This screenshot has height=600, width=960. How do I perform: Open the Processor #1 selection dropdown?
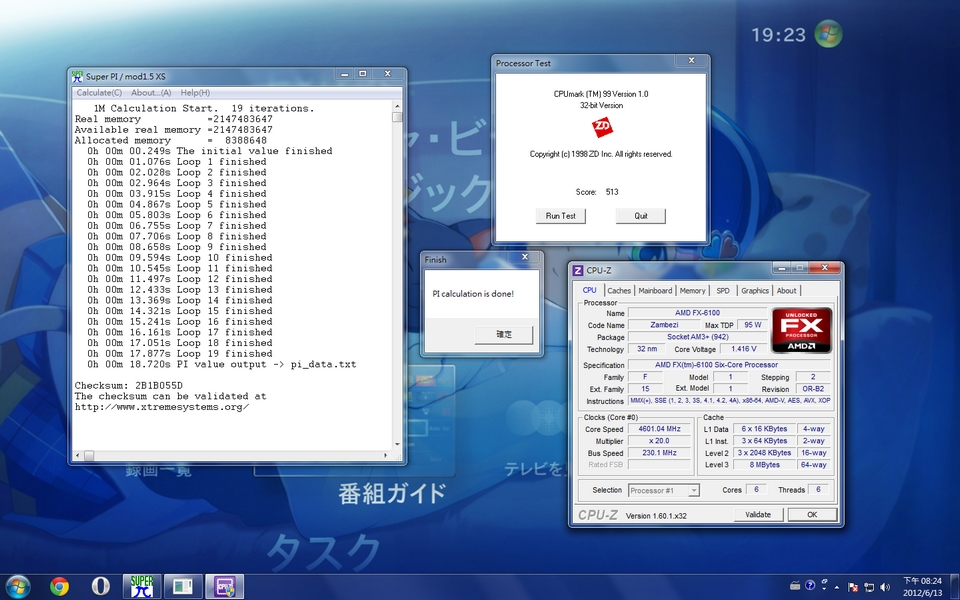pyautogui.click(x=663, y=490)
